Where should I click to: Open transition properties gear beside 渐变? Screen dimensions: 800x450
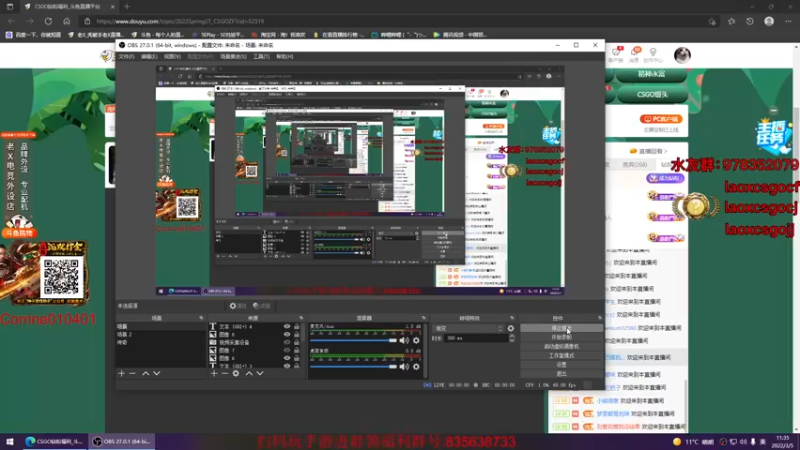[511, 329]
